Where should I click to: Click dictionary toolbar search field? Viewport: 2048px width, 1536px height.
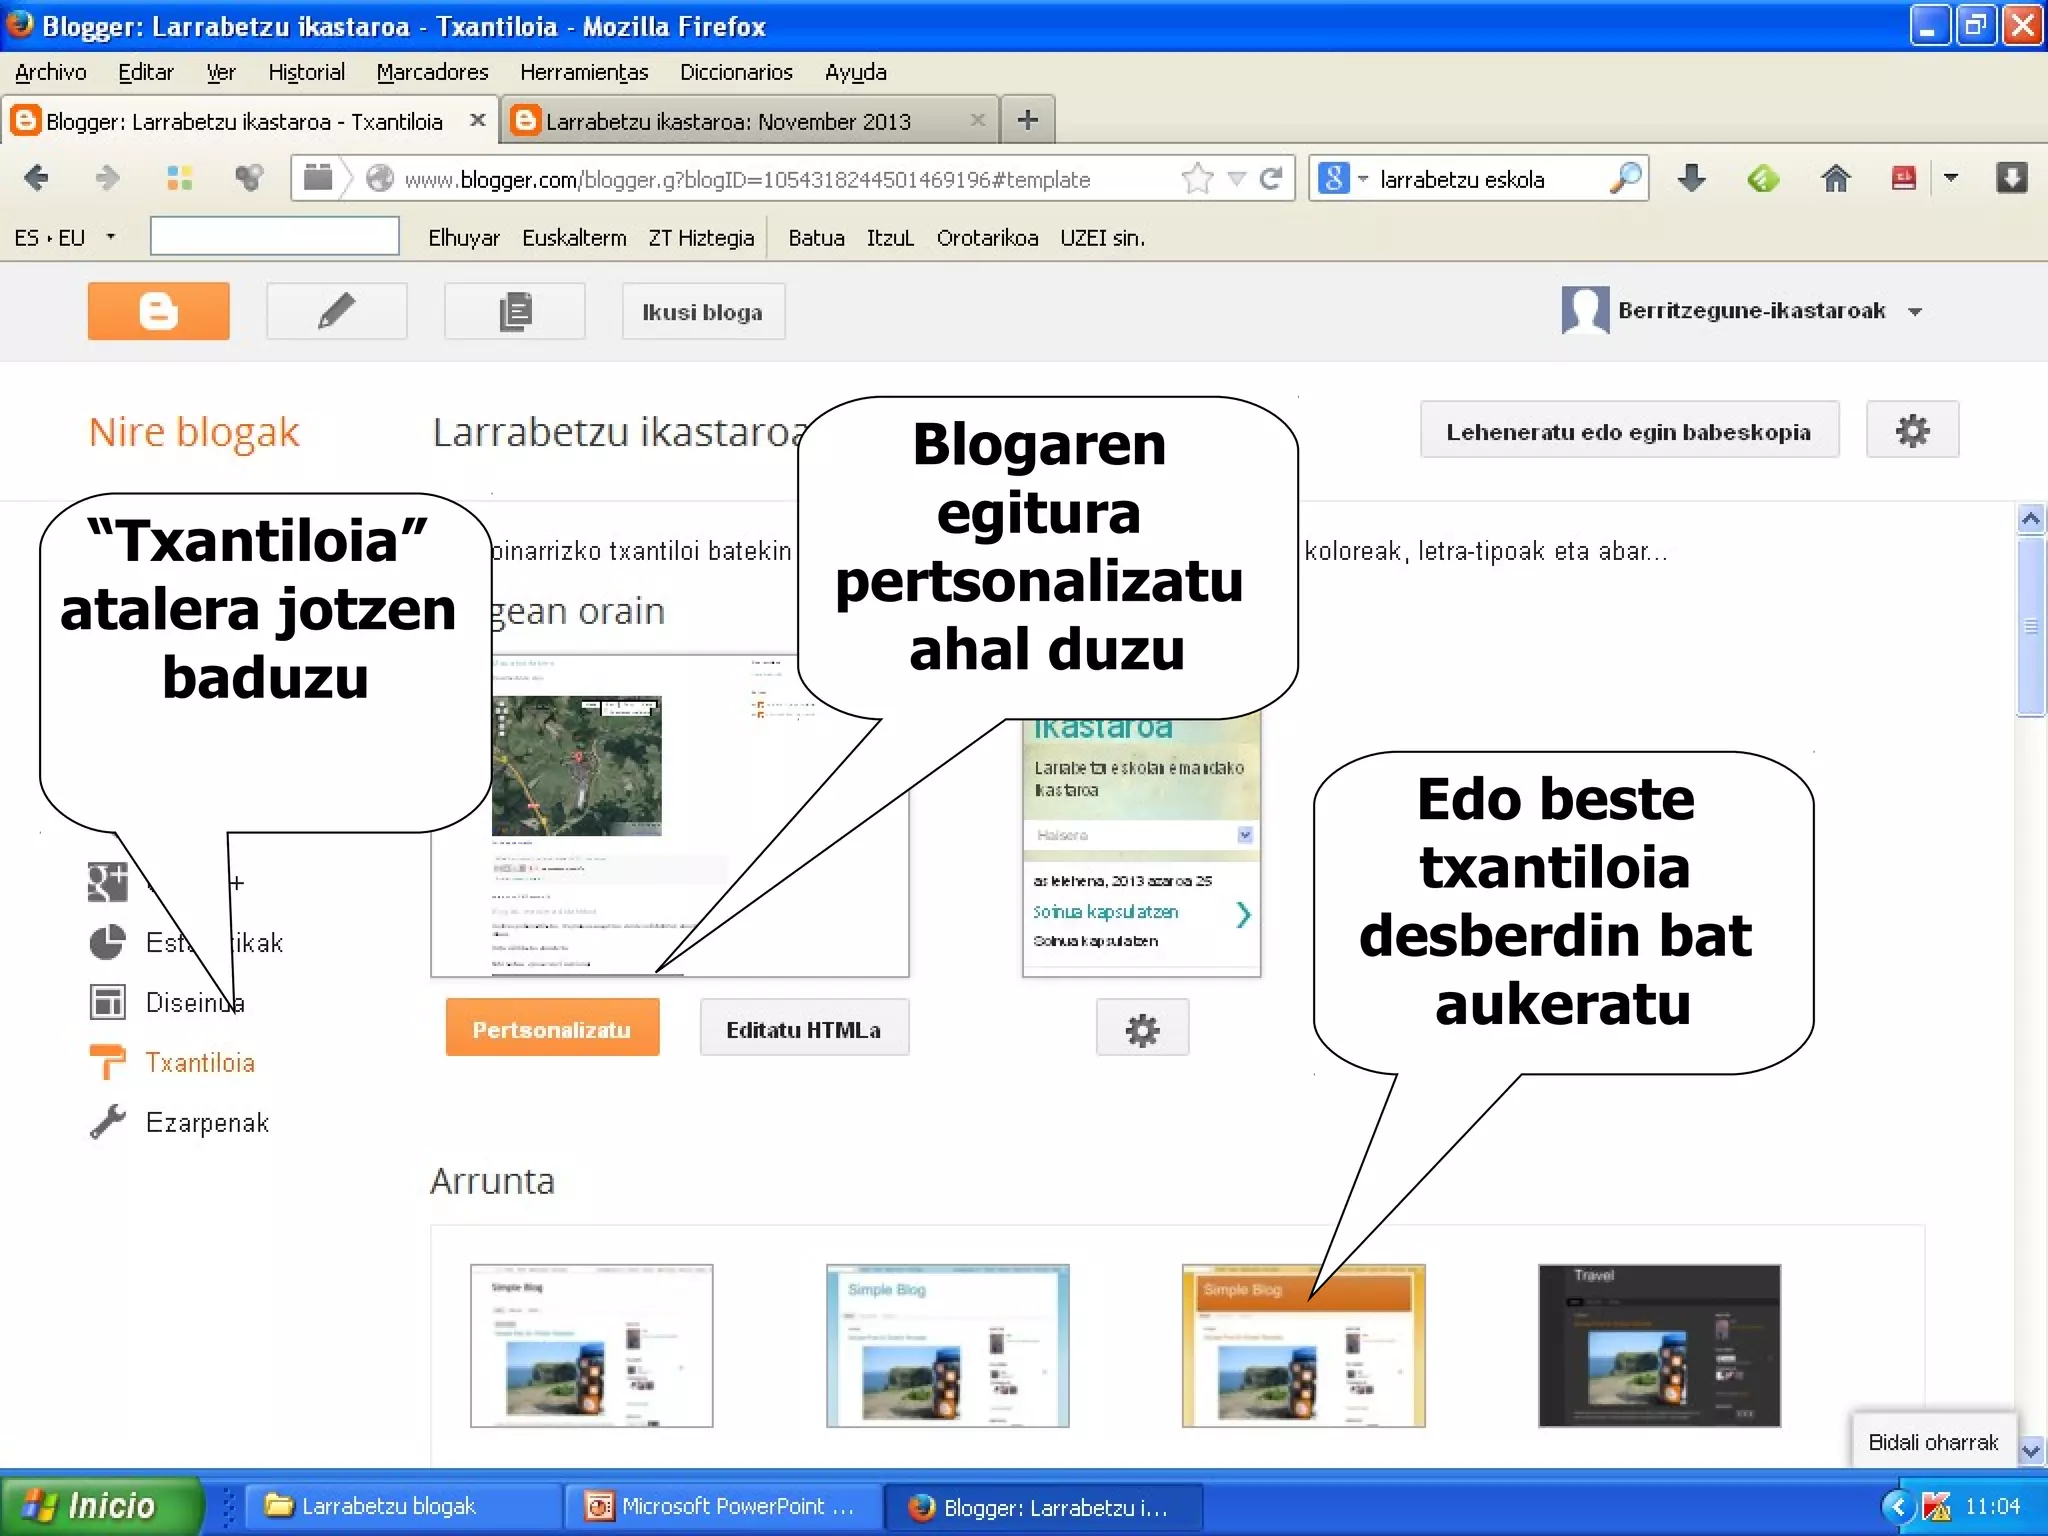pos(274,237)
